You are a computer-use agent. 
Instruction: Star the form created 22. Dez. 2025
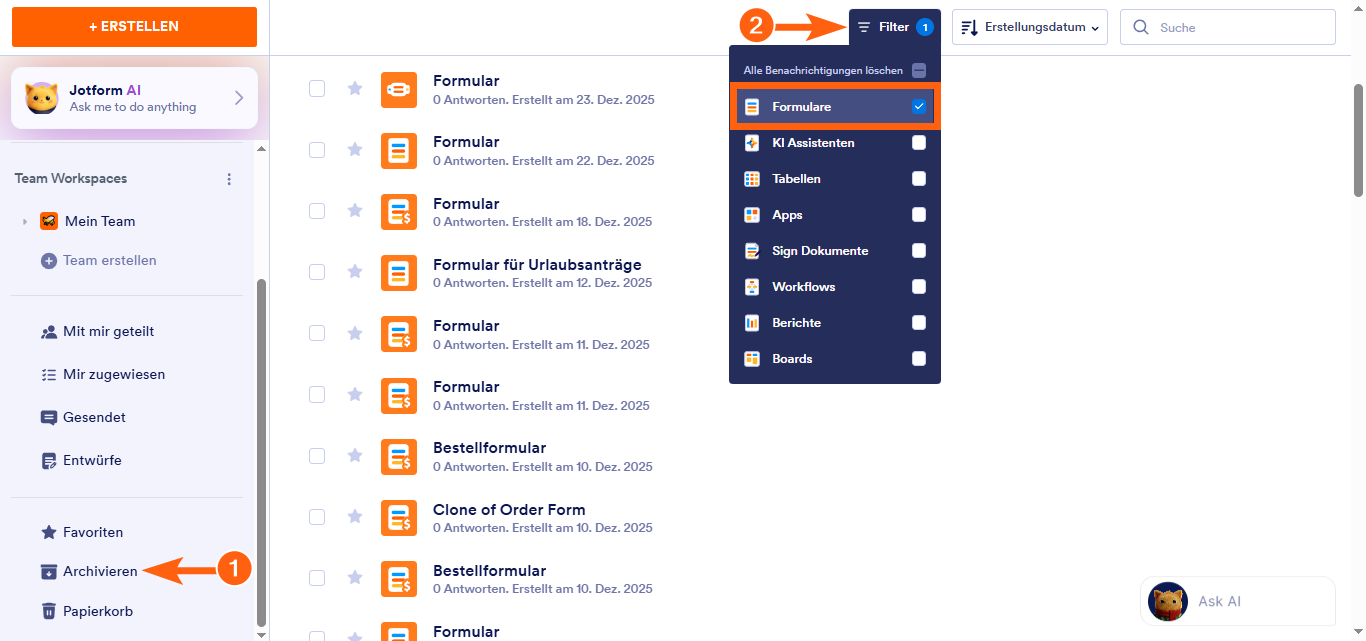point(354,149)
